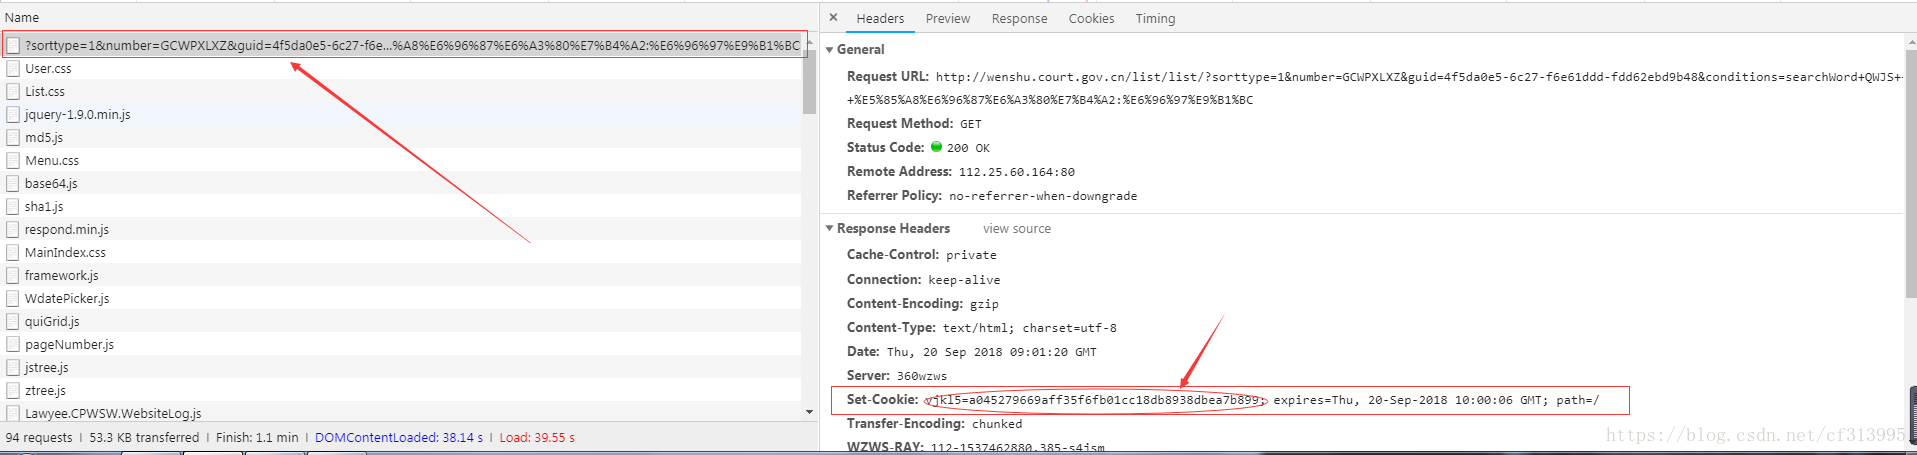The width and height of the screenshot is (1917, 455).
Task: Select the respond.min.js request
Action: point(401,229)
